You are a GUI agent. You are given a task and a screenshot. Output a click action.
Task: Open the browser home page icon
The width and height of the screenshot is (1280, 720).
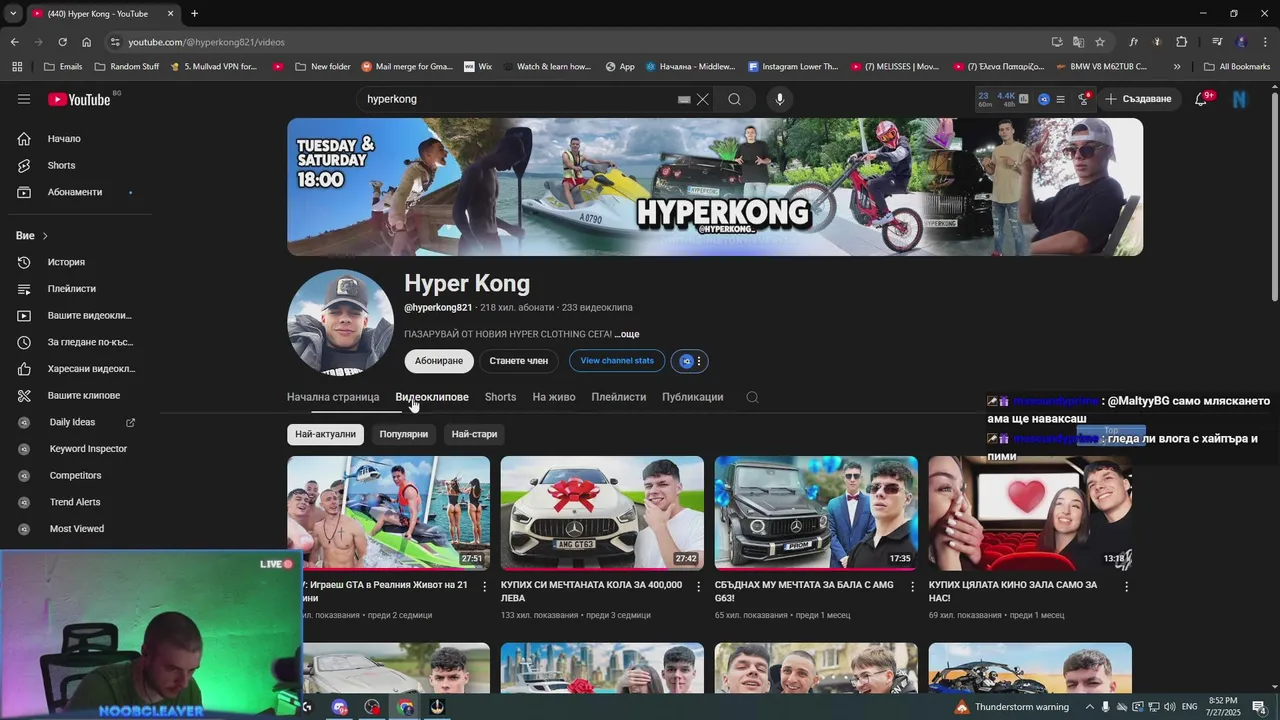click(x=87, y=42)
